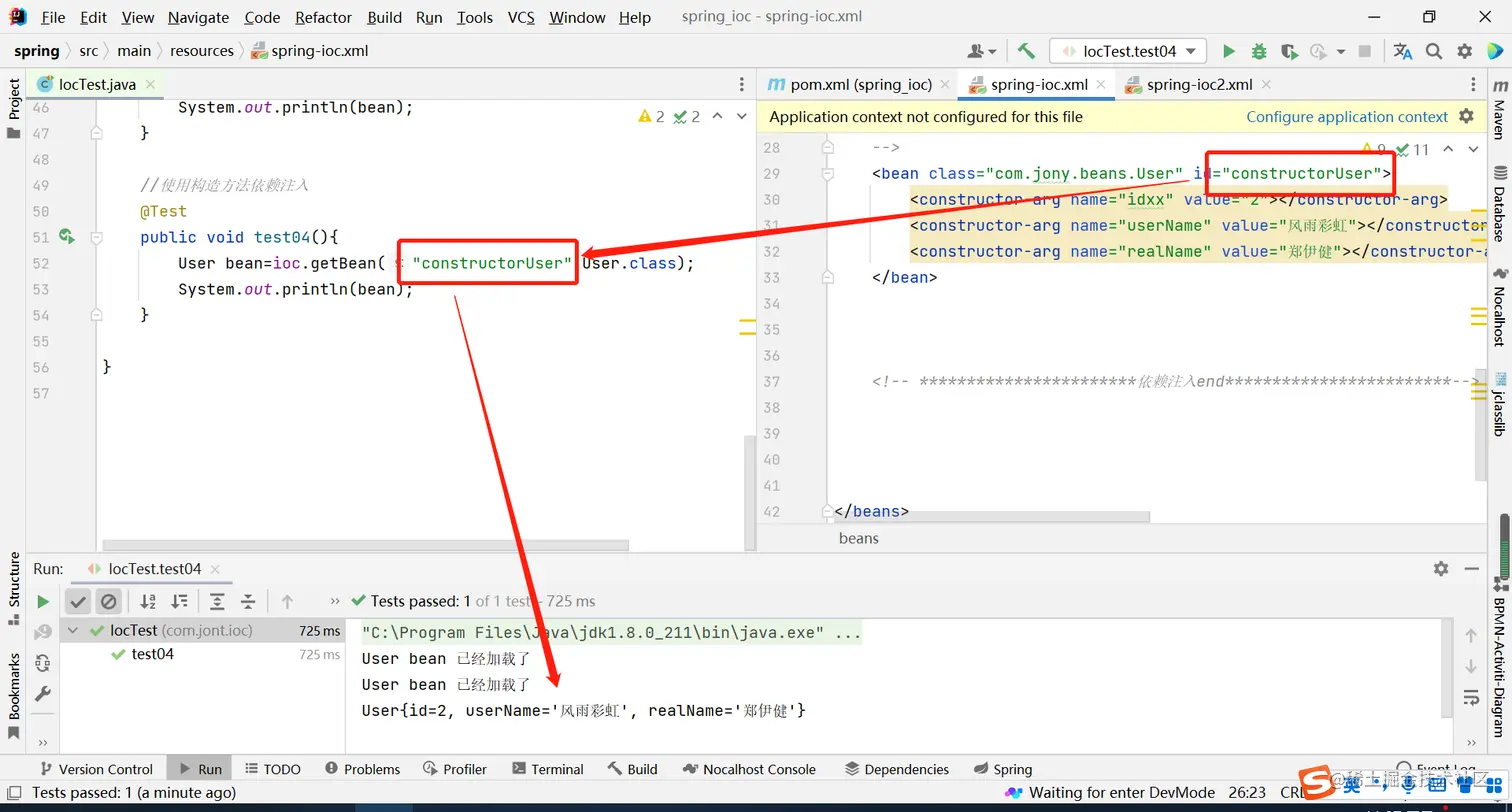Image resolution: width=1512 pixels, height=812 pixels.
Task: Run locTest.test04 with the green play button
Action: [1229, 51]
